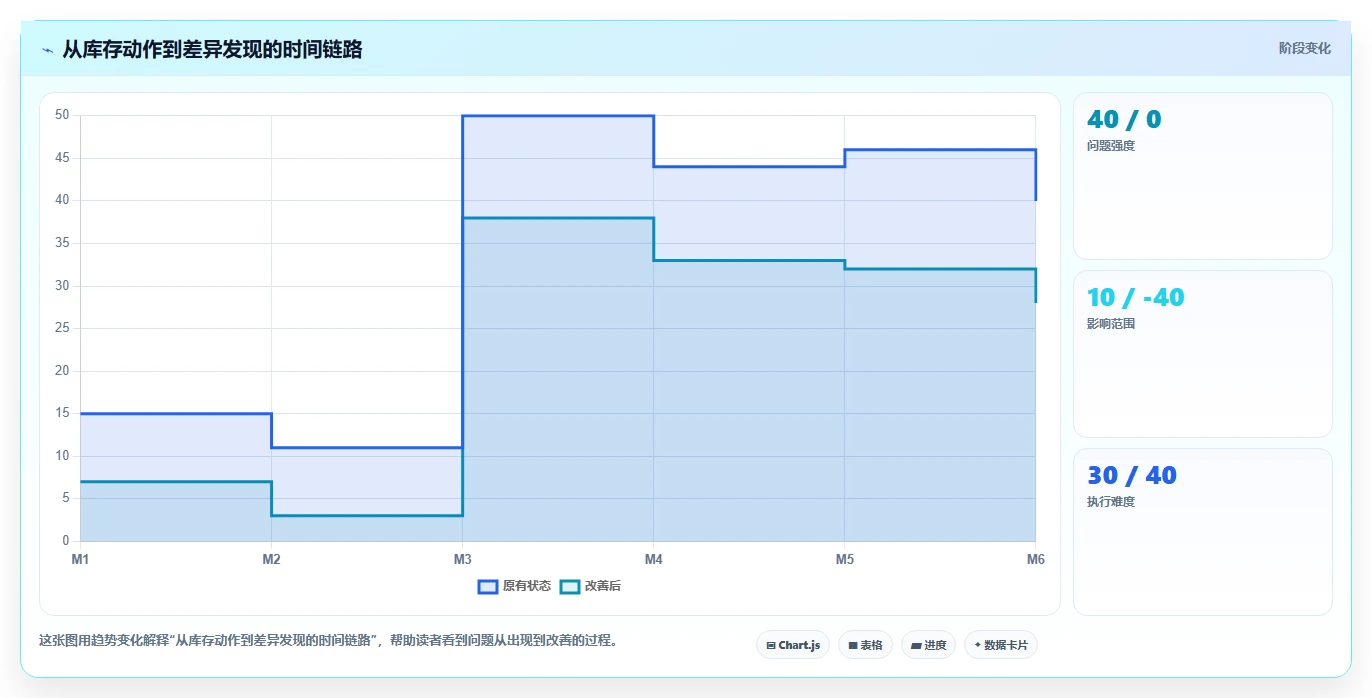This screenshot has height=698, width=1372.
Task: Click the chart description sentence below the chart
Action: click(x=328, y=640)
